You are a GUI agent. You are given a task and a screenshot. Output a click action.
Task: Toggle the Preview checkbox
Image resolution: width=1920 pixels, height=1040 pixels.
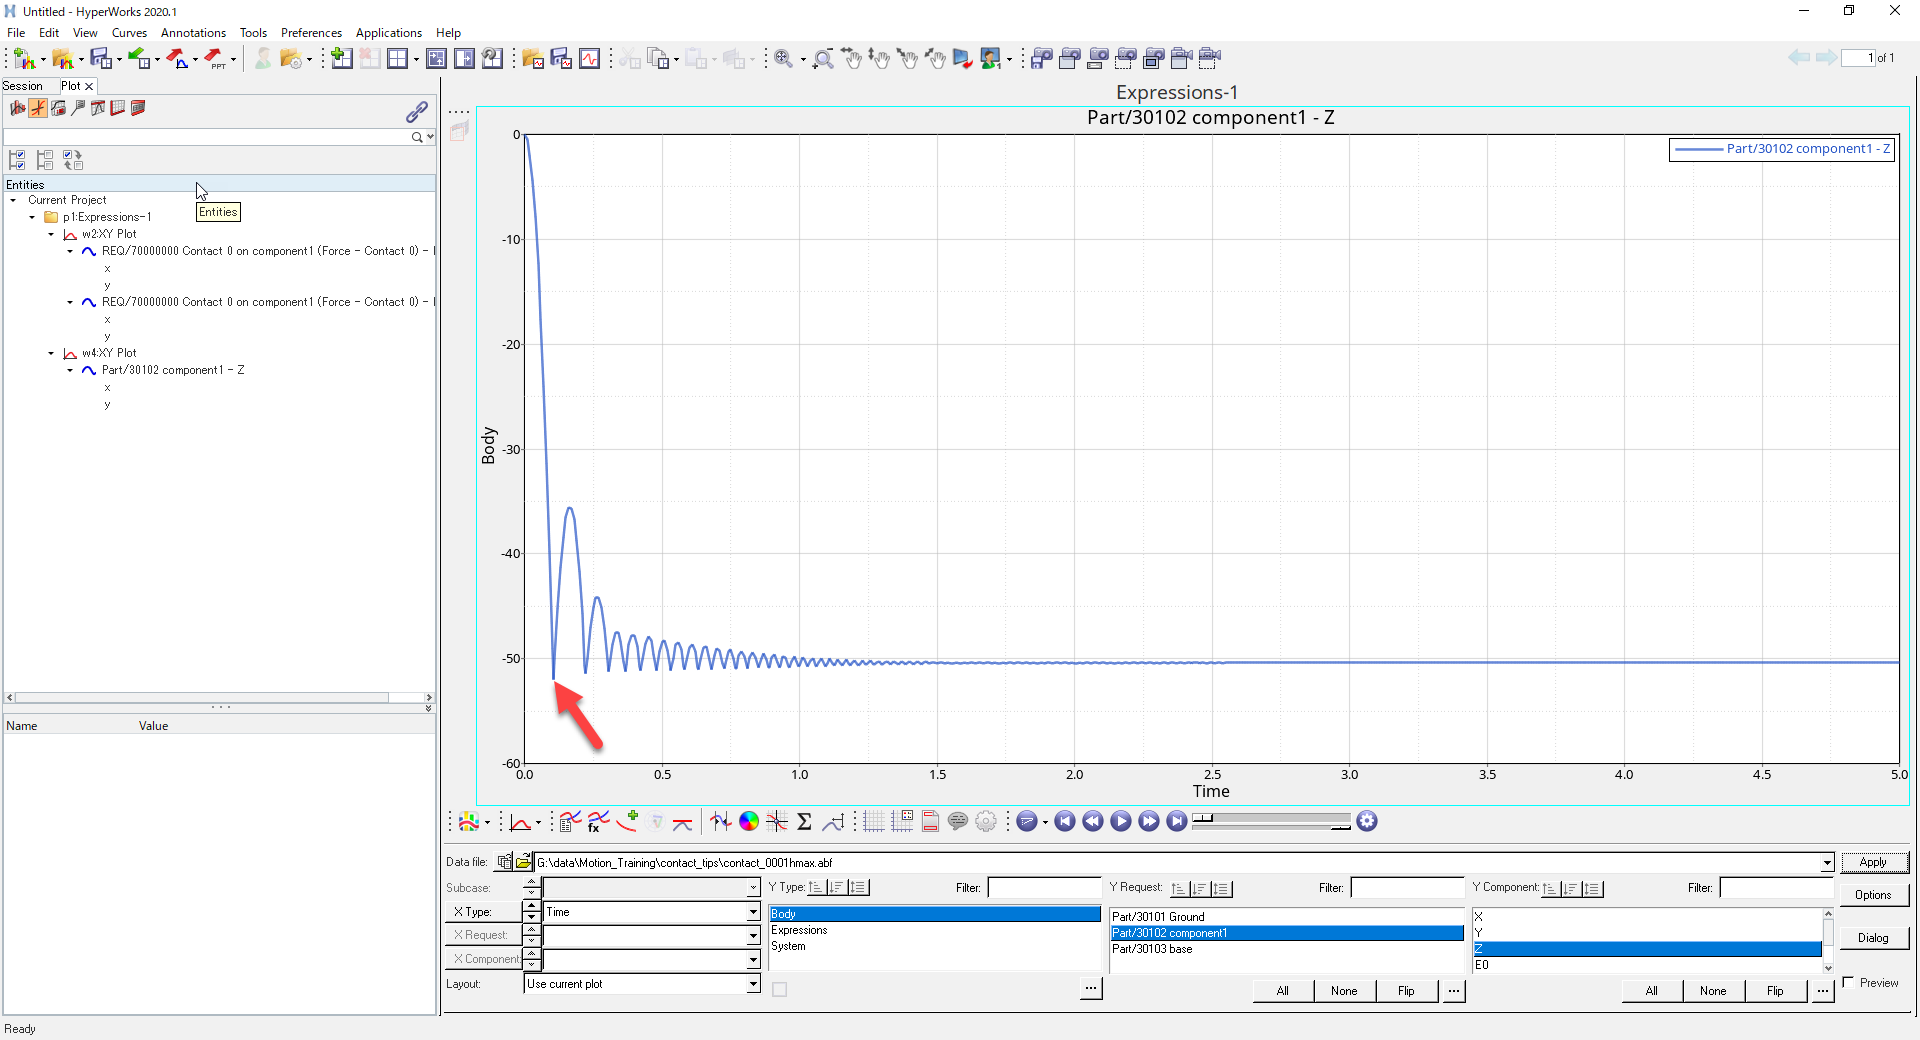click(1848, 982)
